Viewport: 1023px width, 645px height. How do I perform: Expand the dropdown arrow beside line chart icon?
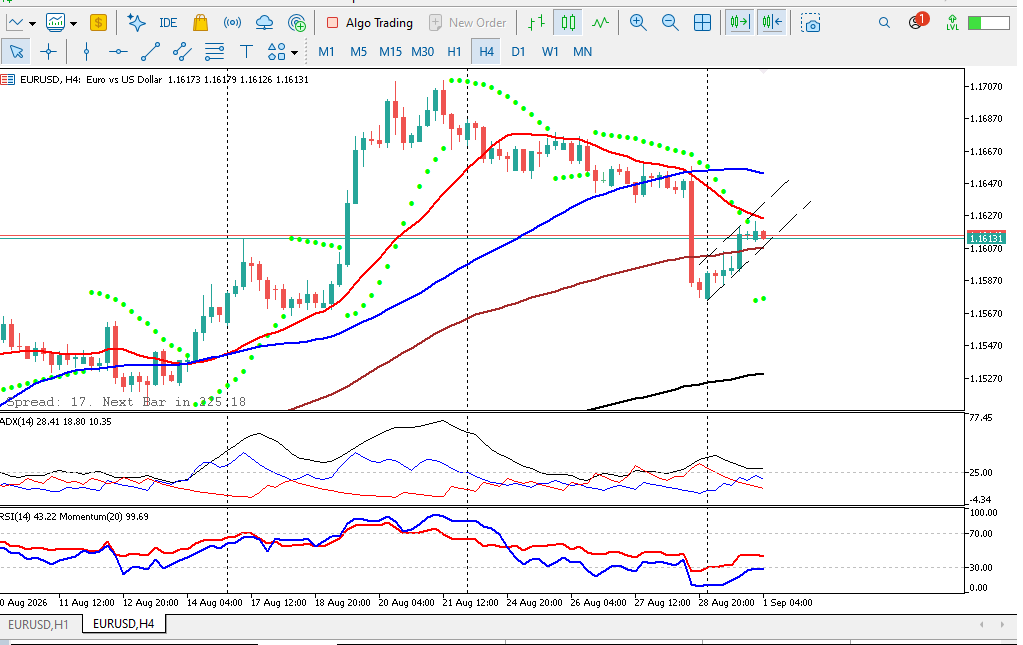[x=32, y=23]
